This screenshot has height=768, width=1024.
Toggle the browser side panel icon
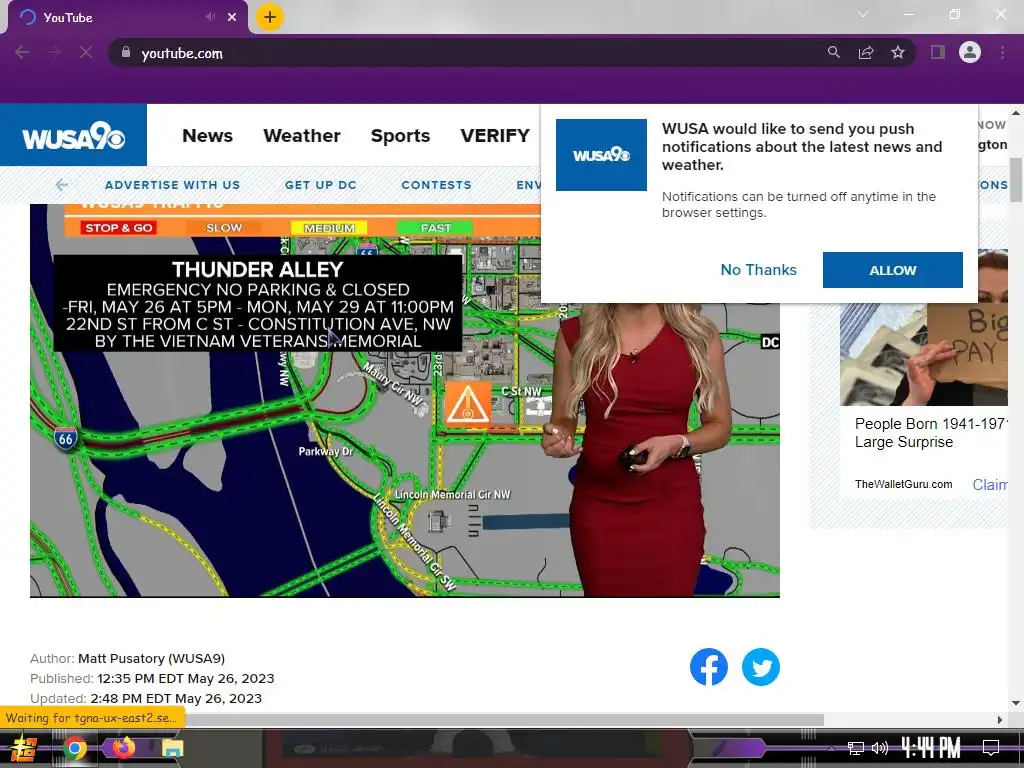click(x=938, y=52)
